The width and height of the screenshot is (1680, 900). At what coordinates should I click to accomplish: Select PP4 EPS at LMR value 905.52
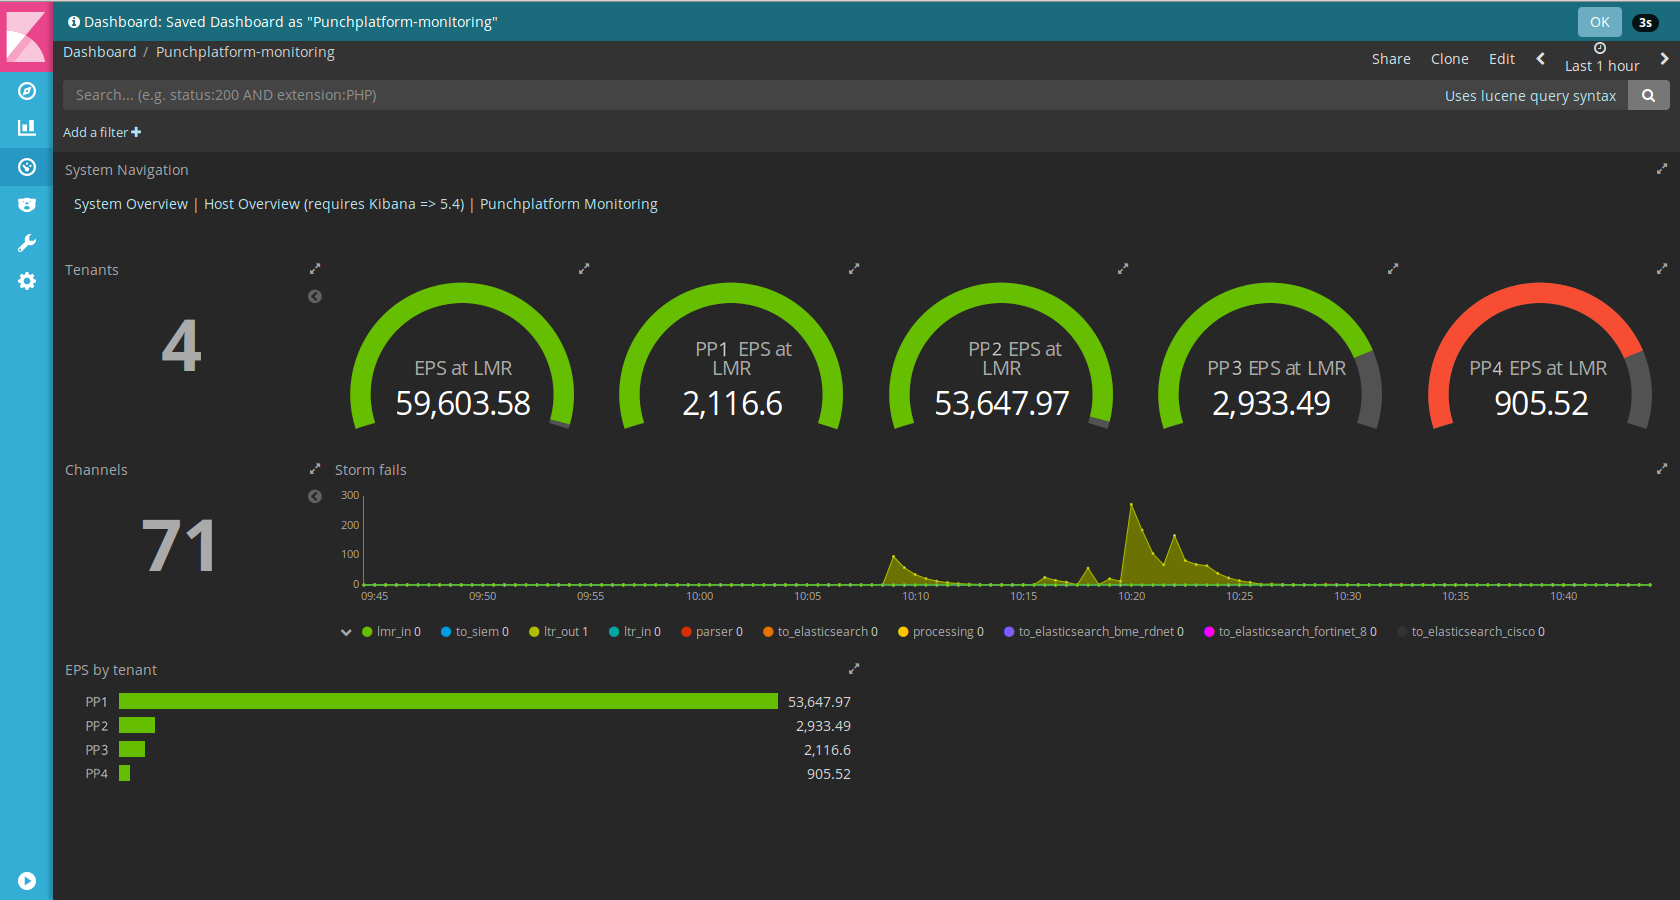tap(1541, 403)
